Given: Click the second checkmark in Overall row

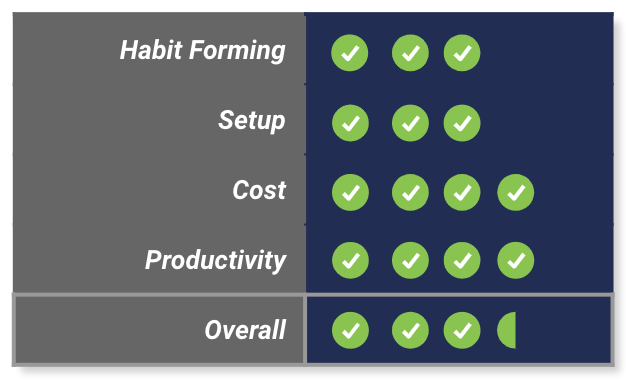Looking at the screenshot, I should coord(410,331).
